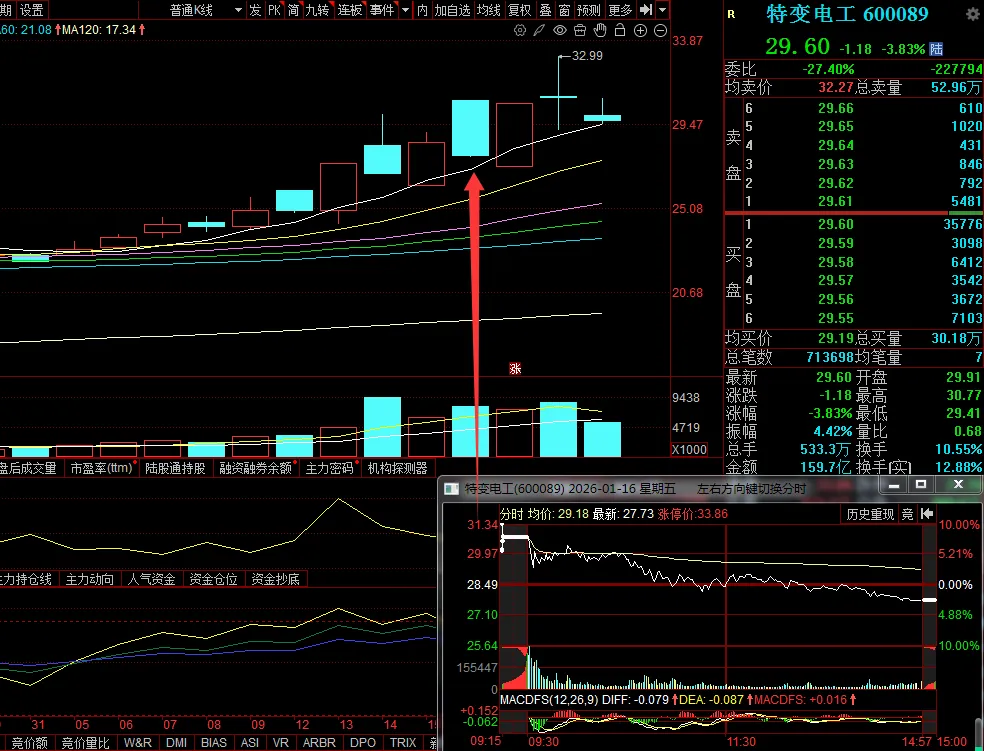This screenshot has width=984, height=751.
Task: Select the hand pan tool
Action: coord(600,30)
